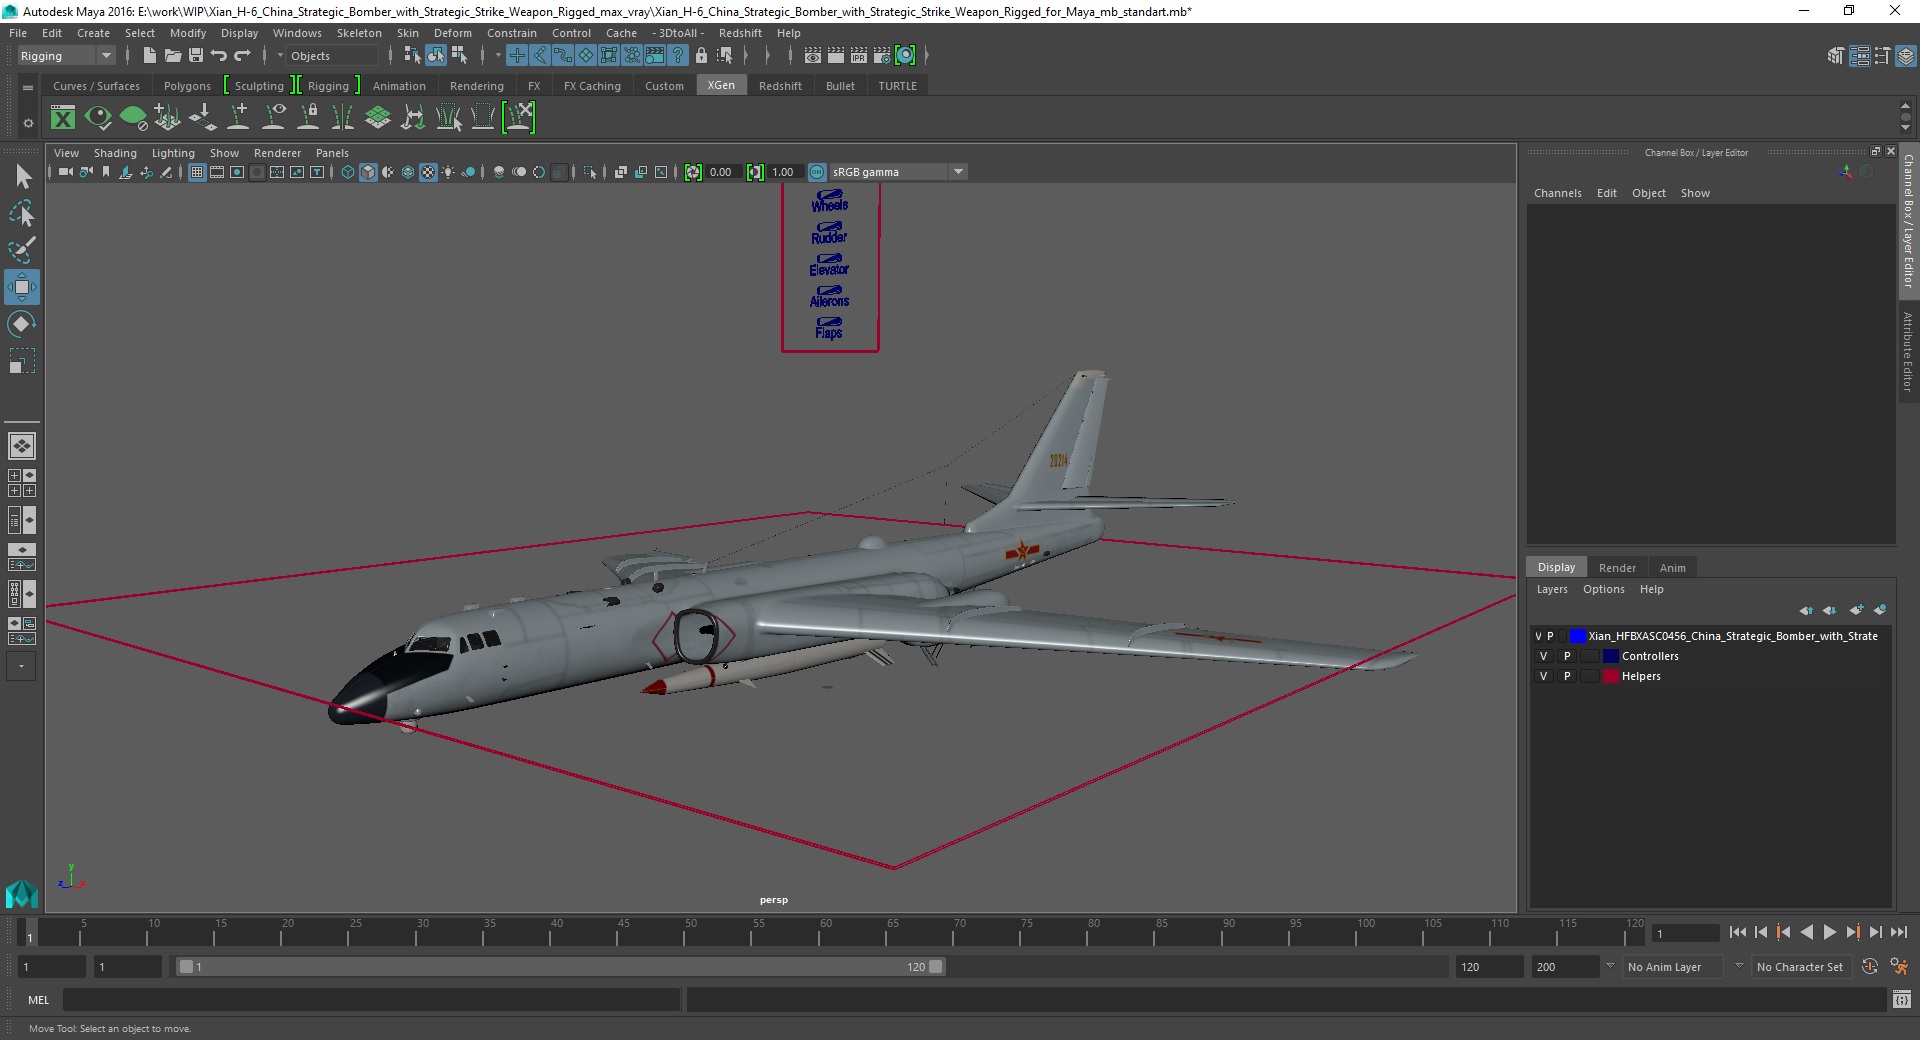1920x1040 pixels.
Task: Open the render settings clapper-gear icon
Action: [882, 56]
